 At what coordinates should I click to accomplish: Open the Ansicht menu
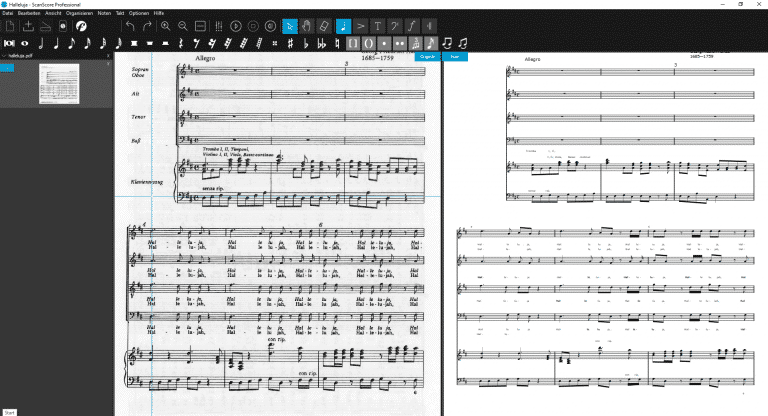pos(53,13)
